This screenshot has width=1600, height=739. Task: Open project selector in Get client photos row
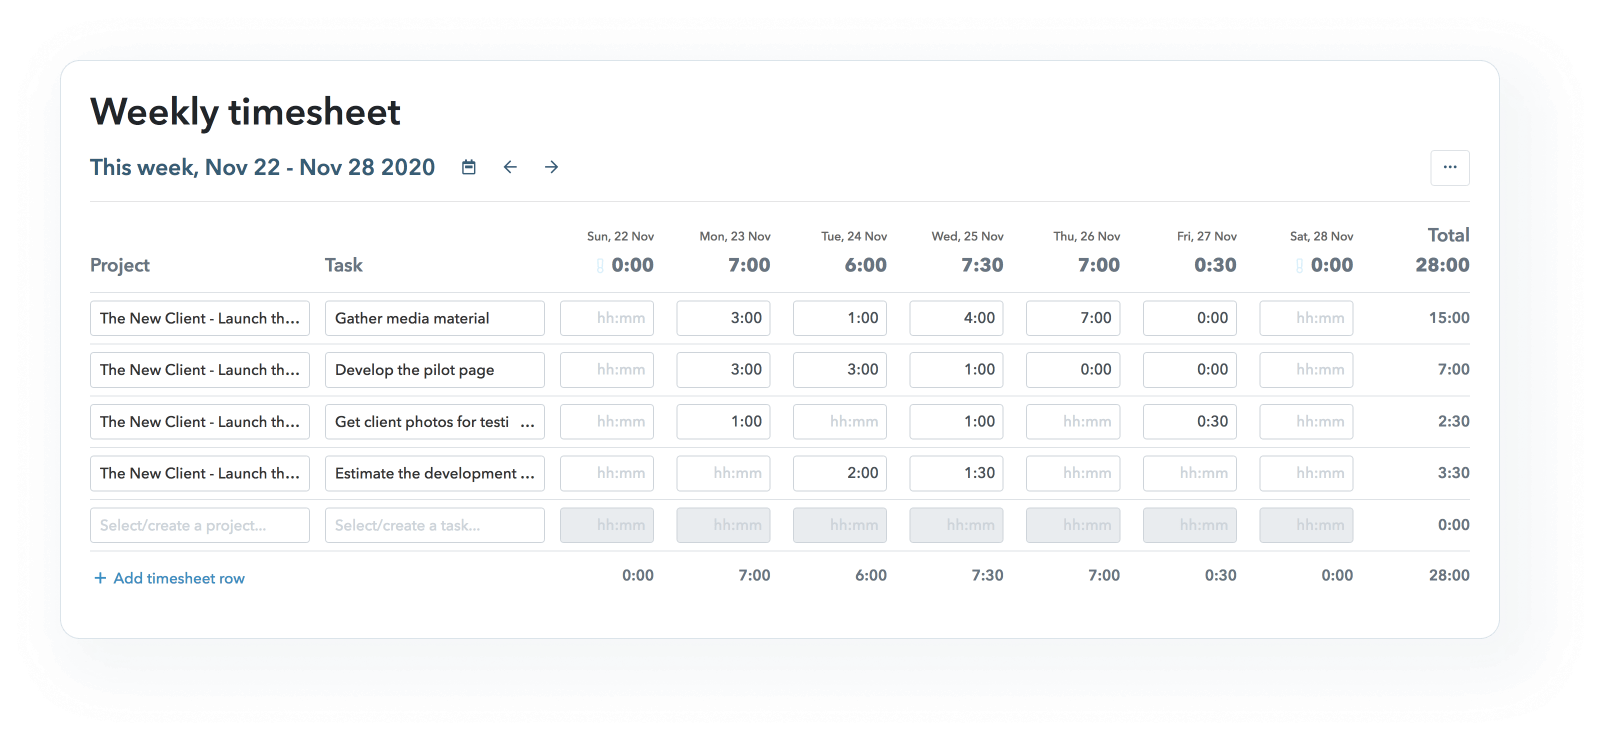[200, 422]
